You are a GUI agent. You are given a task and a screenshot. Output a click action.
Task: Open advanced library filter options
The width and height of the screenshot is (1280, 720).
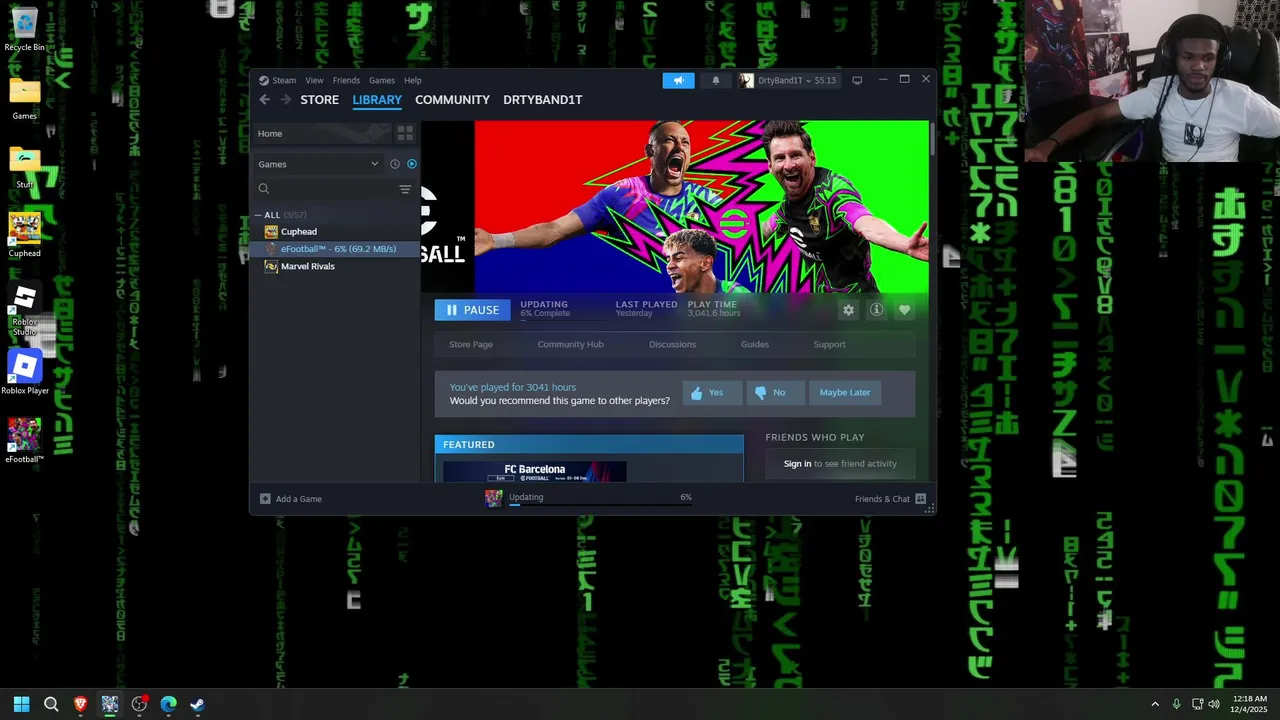pos(405,189)
